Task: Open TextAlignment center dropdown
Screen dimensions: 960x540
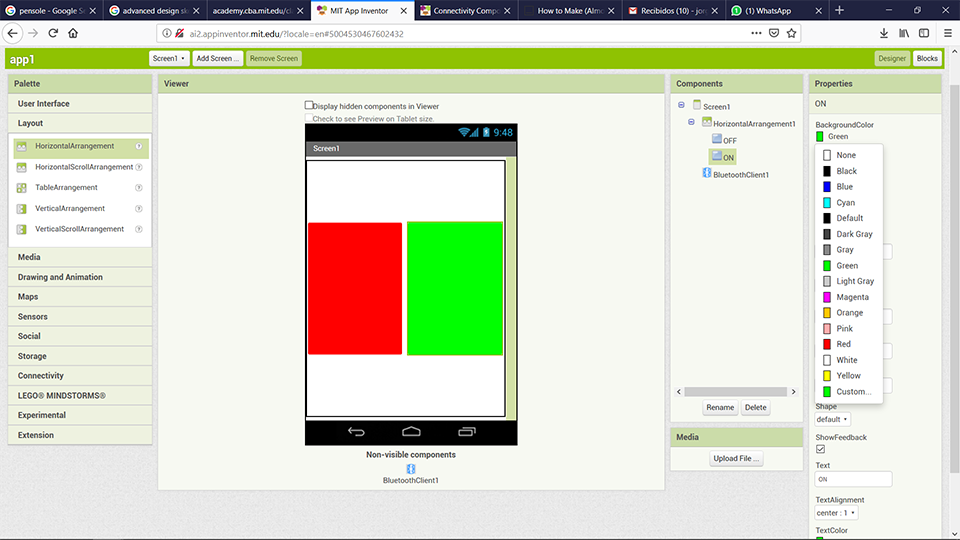Action: click(836, 513)
